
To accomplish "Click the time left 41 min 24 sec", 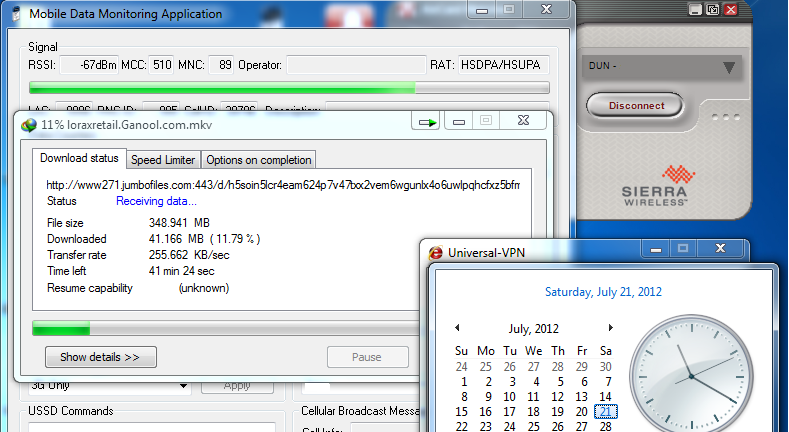I will [x=182, y=271].
